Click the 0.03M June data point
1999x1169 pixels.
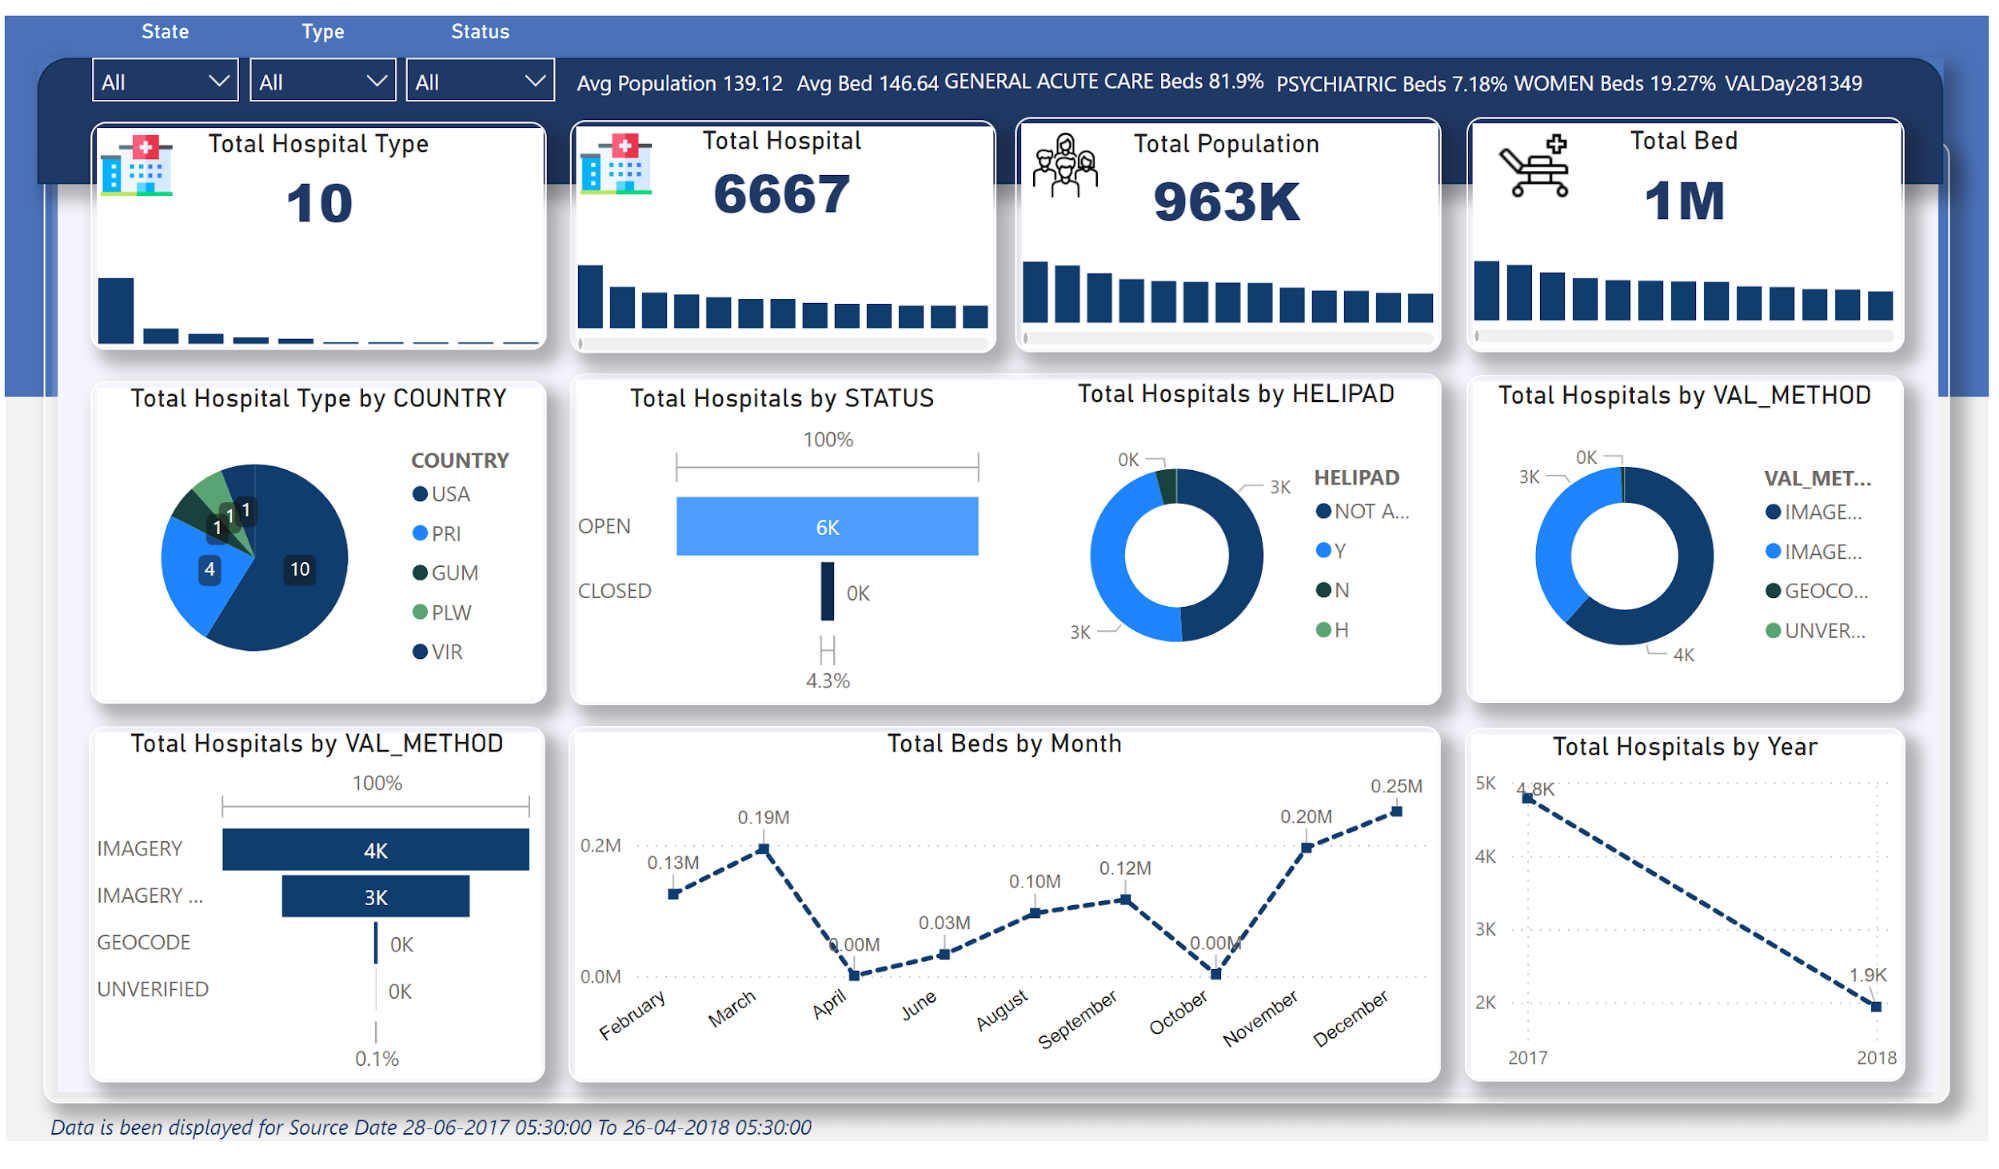point(944,954)
